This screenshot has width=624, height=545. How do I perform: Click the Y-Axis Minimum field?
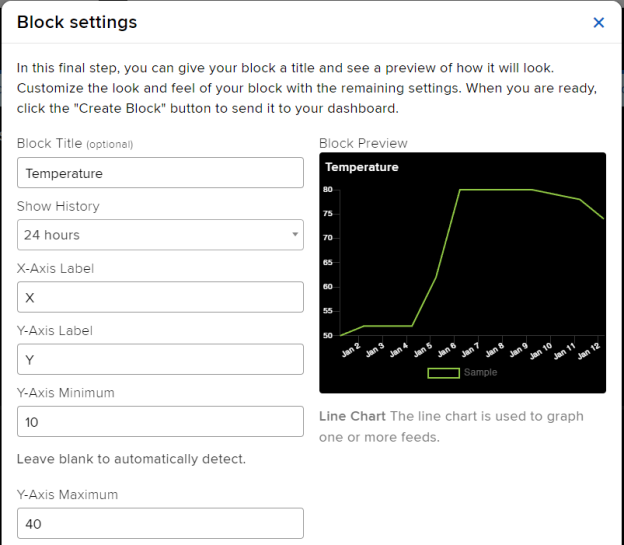pos(160,422)
